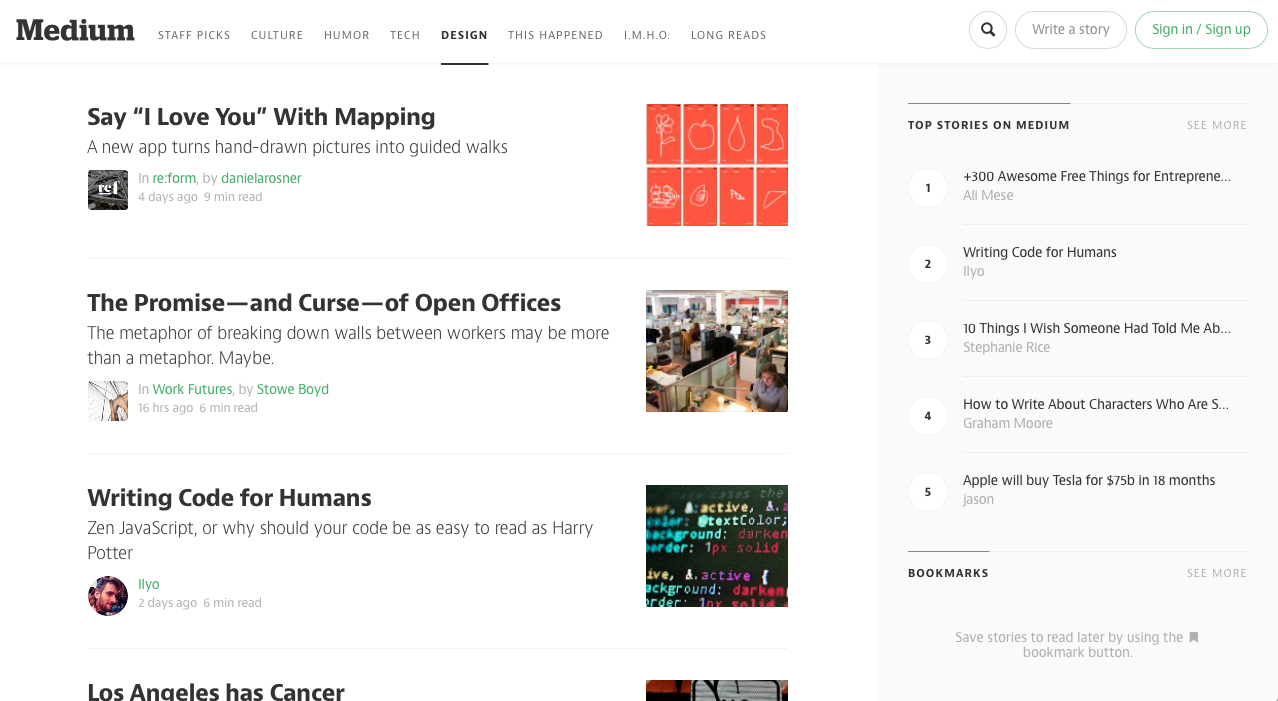This screenshot has height=701, width=1278.
Task: Open 10 Things I Wish Someone Had Told Me
Action: [1097, 329]
